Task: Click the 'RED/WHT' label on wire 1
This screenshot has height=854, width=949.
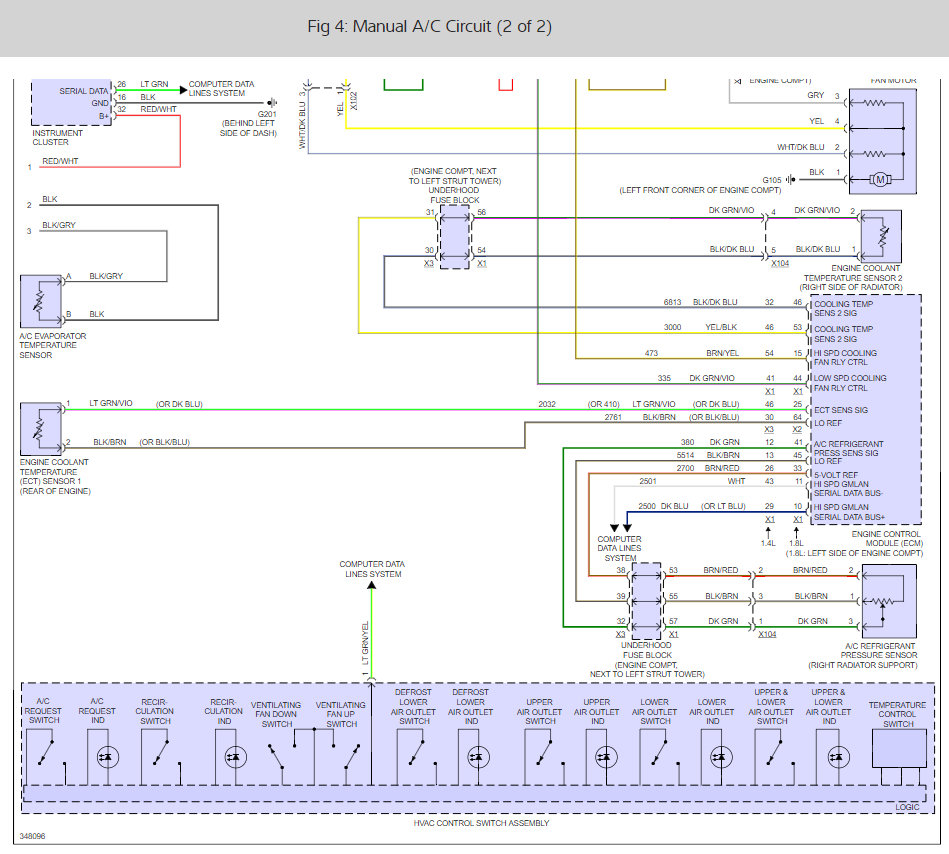Action: (60, 161)
